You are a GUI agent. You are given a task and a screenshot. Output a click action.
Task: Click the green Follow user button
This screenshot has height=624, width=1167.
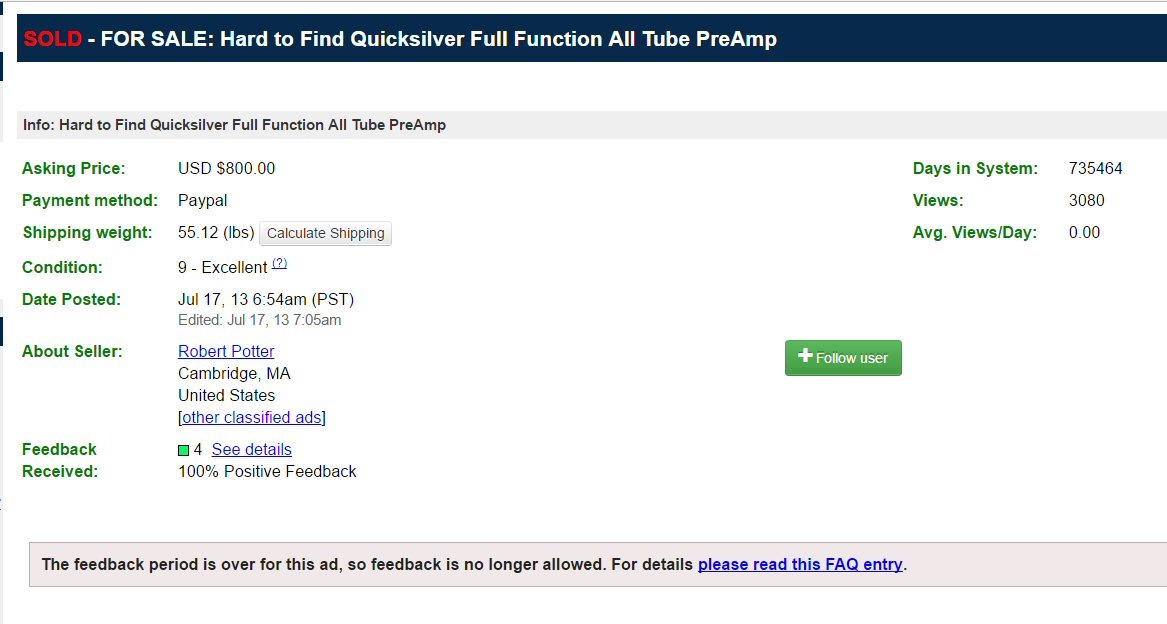[843, 358]
